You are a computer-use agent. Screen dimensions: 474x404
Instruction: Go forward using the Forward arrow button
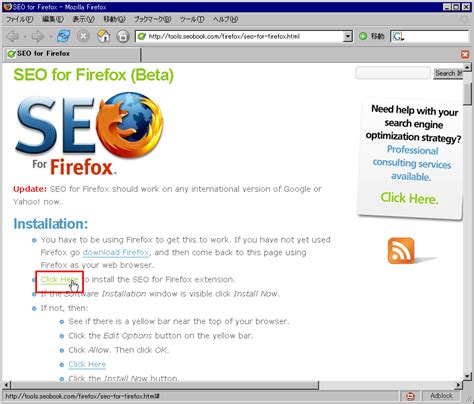(38, 36)
